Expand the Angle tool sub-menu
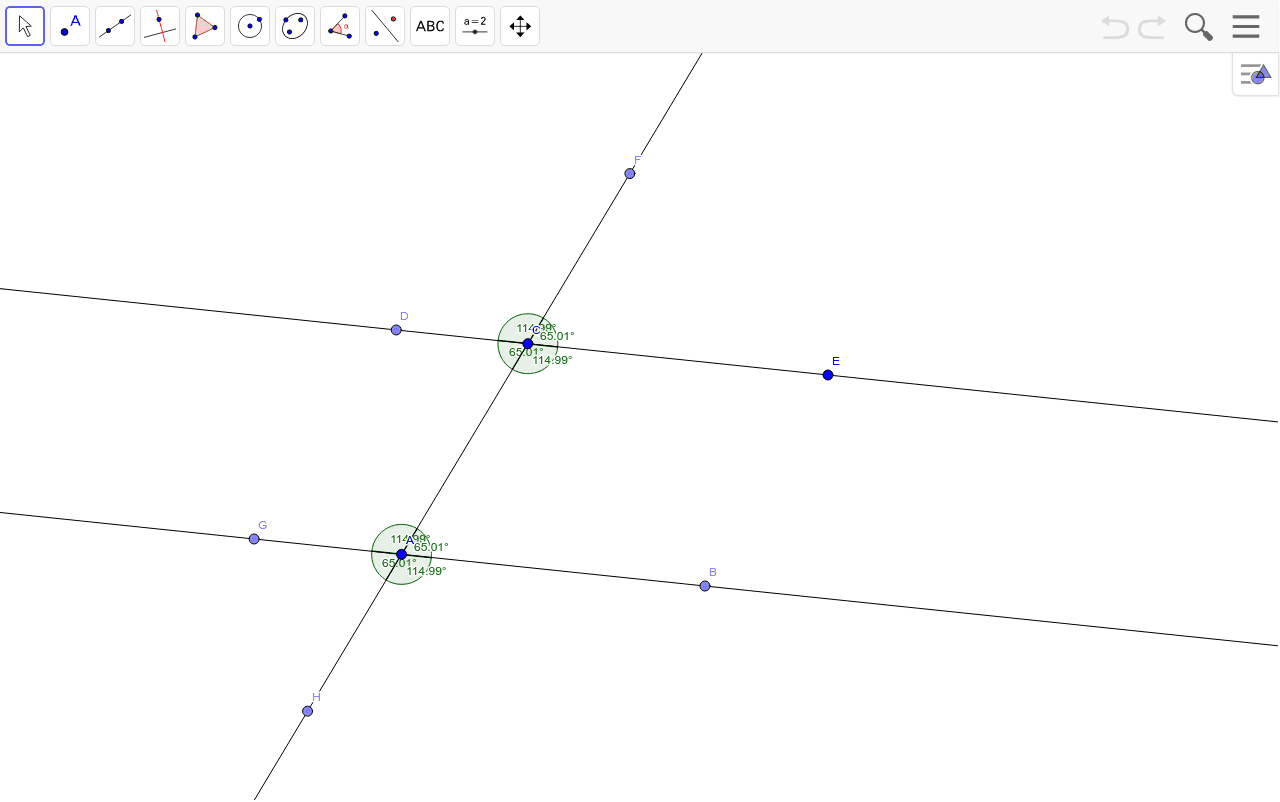The image size is (1280, 802). pos(354,41)
